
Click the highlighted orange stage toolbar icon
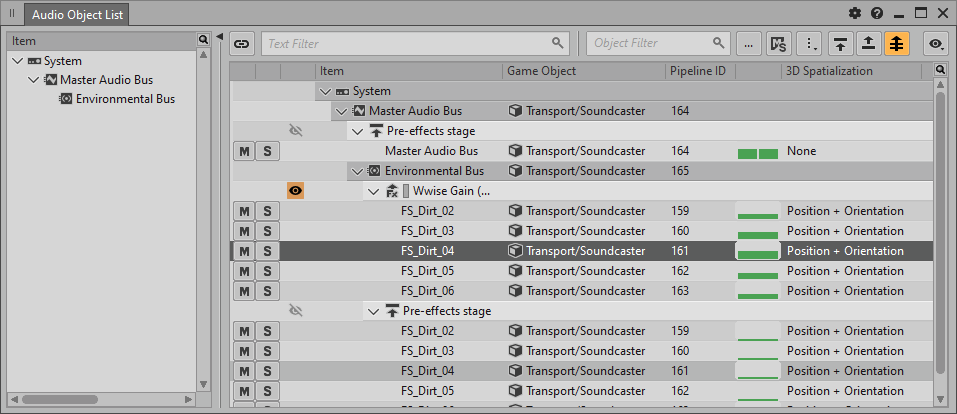(897, 43)
